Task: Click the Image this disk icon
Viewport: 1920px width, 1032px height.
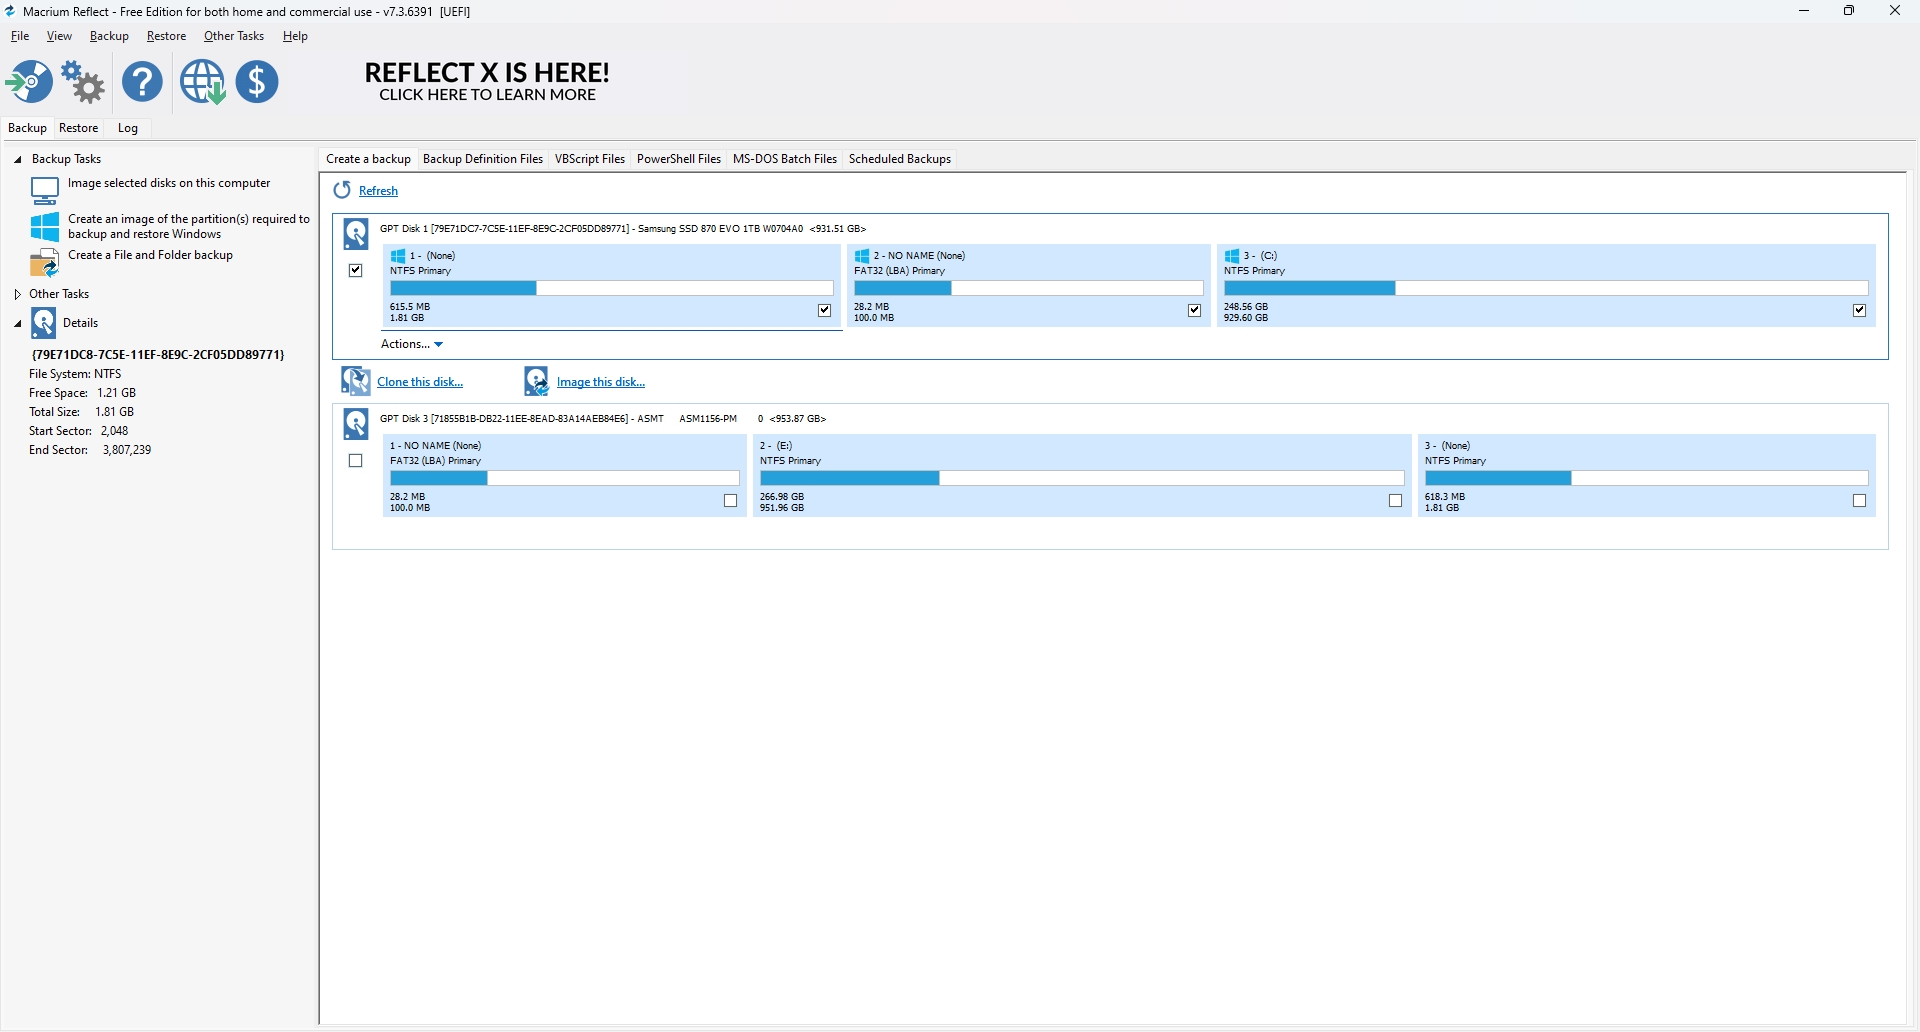Action: coord(537,381)
